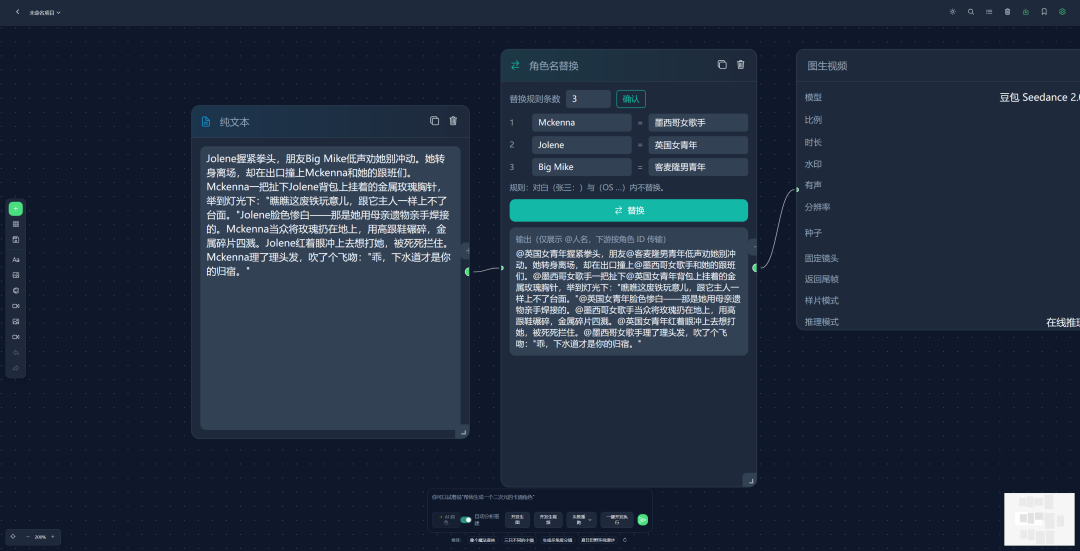
Task: Redo with the left sidebar forward arrow
Action: [16, 368]
